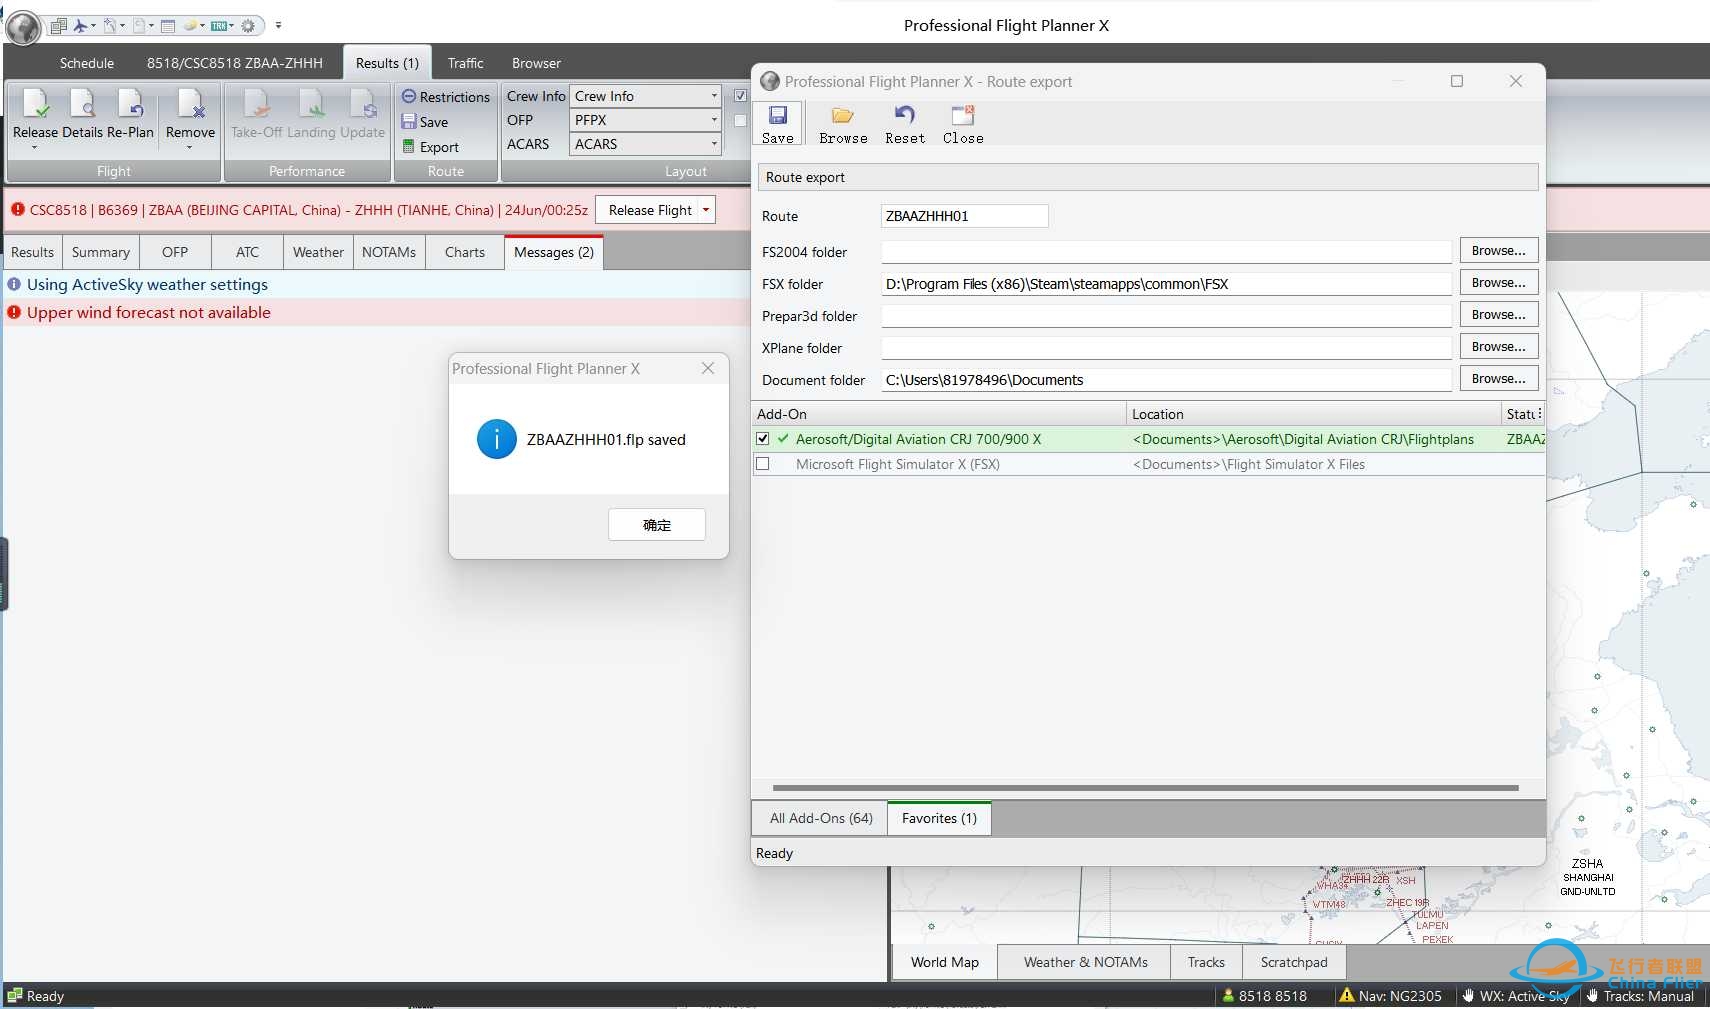Click Browse for the Prepar3d folder
The image size is (1710, 1009).
click(x=1498, y=315)
